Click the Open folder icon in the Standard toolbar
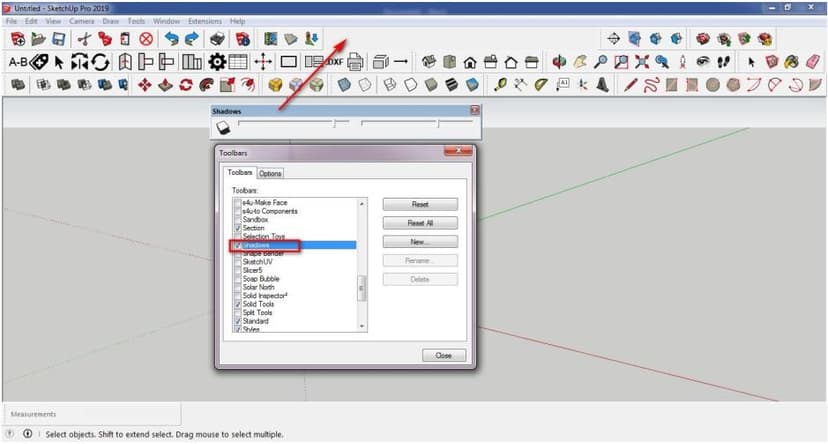The width and height of the screenshot is (828, 444). click(38, 39)
